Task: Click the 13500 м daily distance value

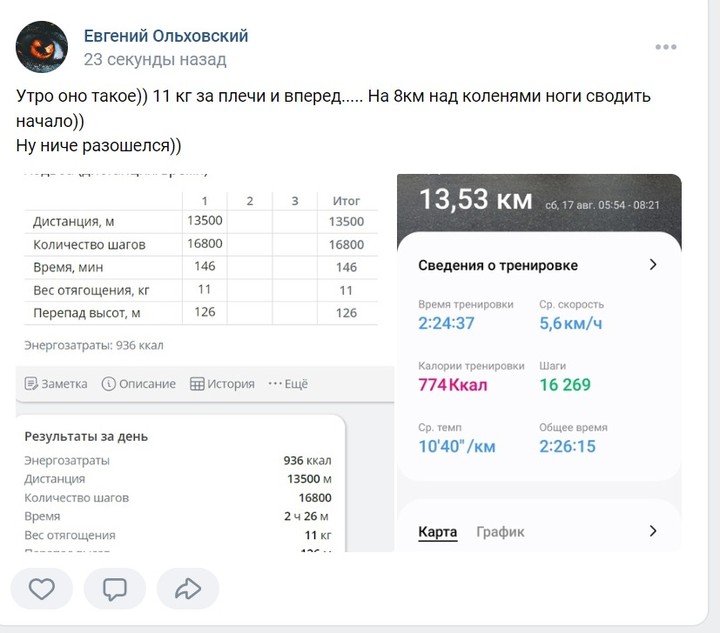Action: pyautogui.click(x=309, y=479)
